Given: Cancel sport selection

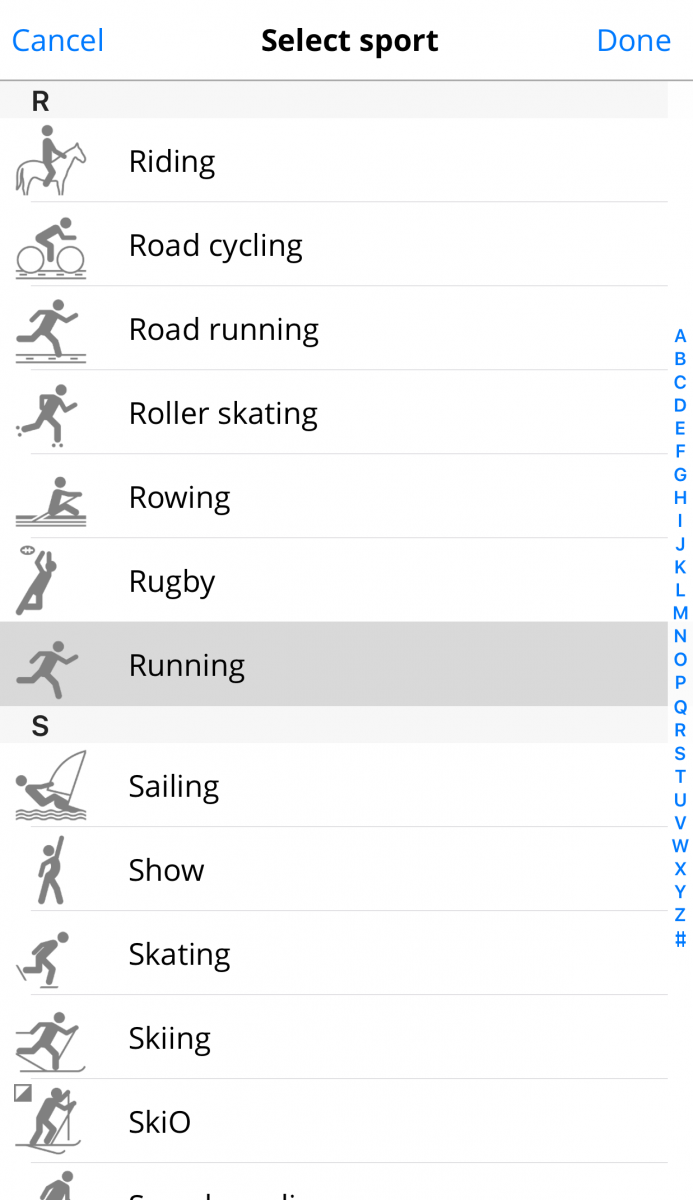Looking at the screenshot, I should (x=58, y=40).
